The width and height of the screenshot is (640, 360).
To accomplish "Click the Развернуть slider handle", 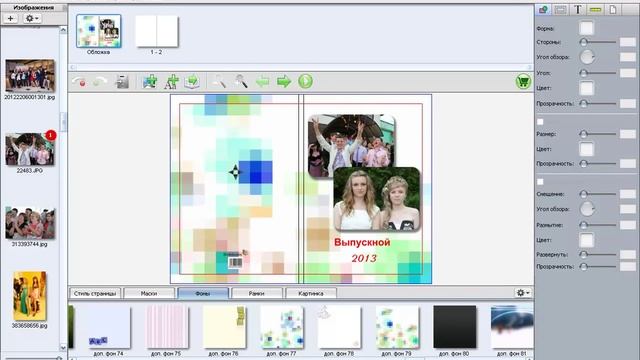I will point(584,254).
